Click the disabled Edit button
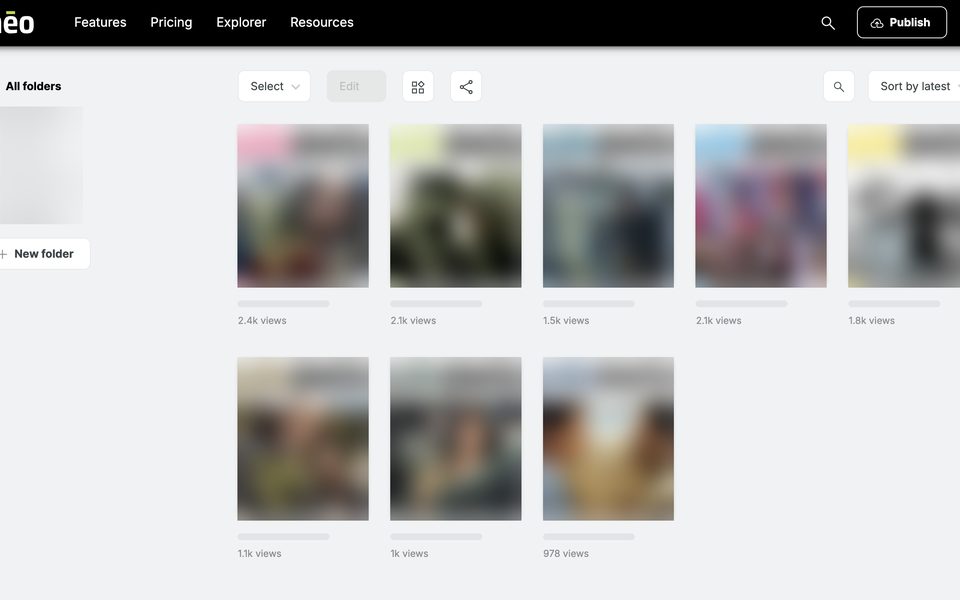 click(x=356, y=86)
